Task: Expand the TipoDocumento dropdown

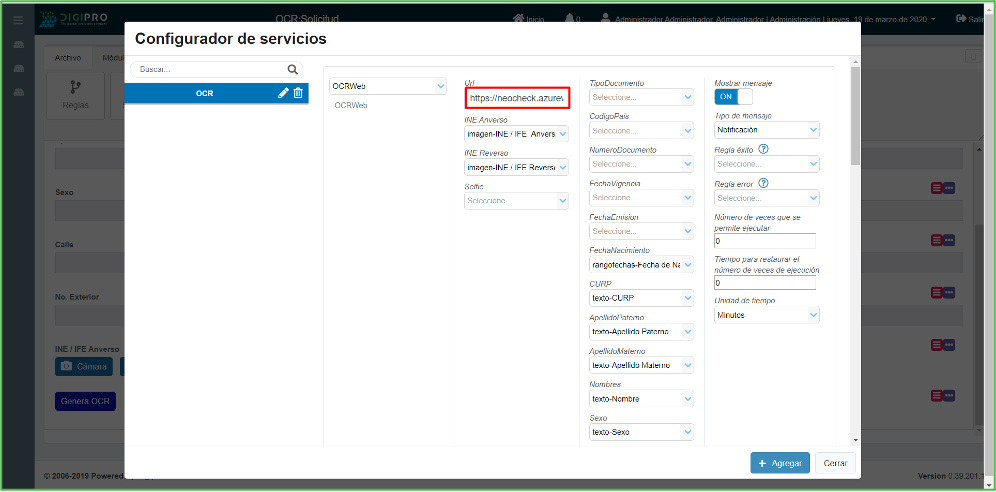Action: tap(641, 97)
